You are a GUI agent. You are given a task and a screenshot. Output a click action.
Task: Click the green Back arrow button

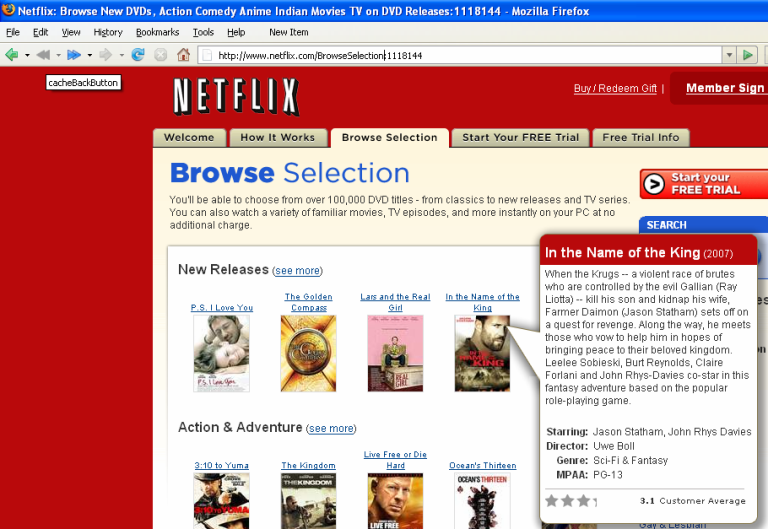point(12,55)
